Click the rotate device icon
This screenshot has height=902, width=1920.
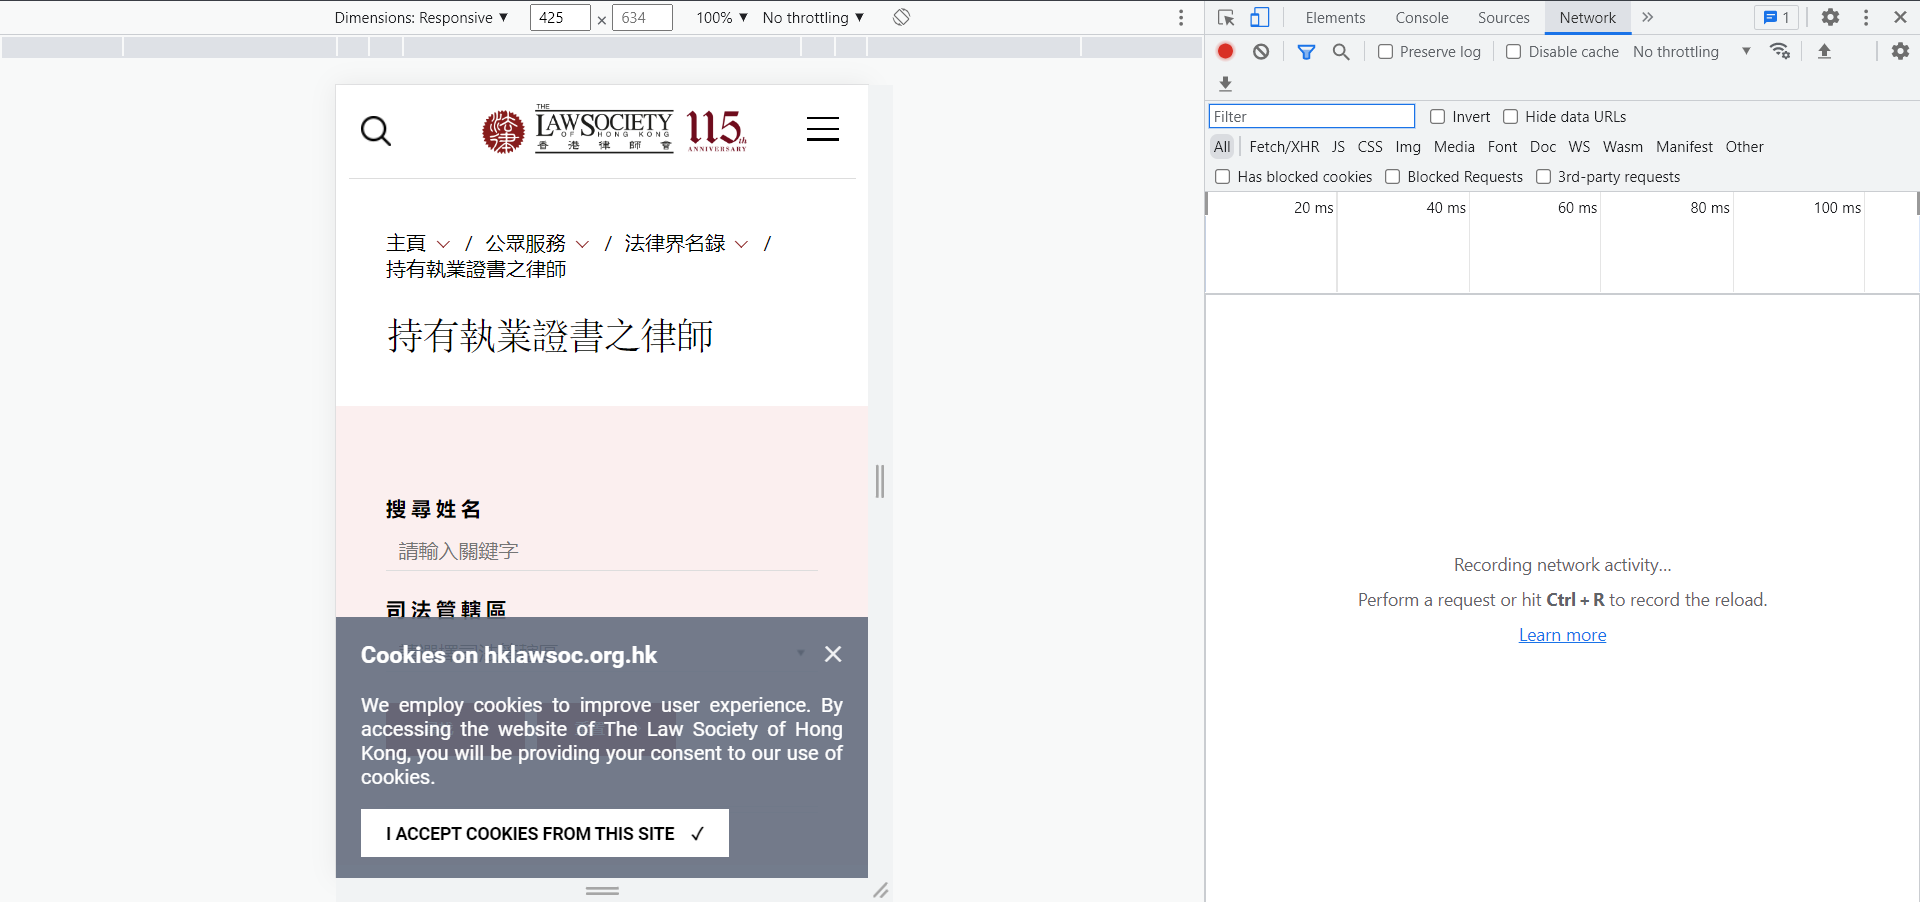901,17
